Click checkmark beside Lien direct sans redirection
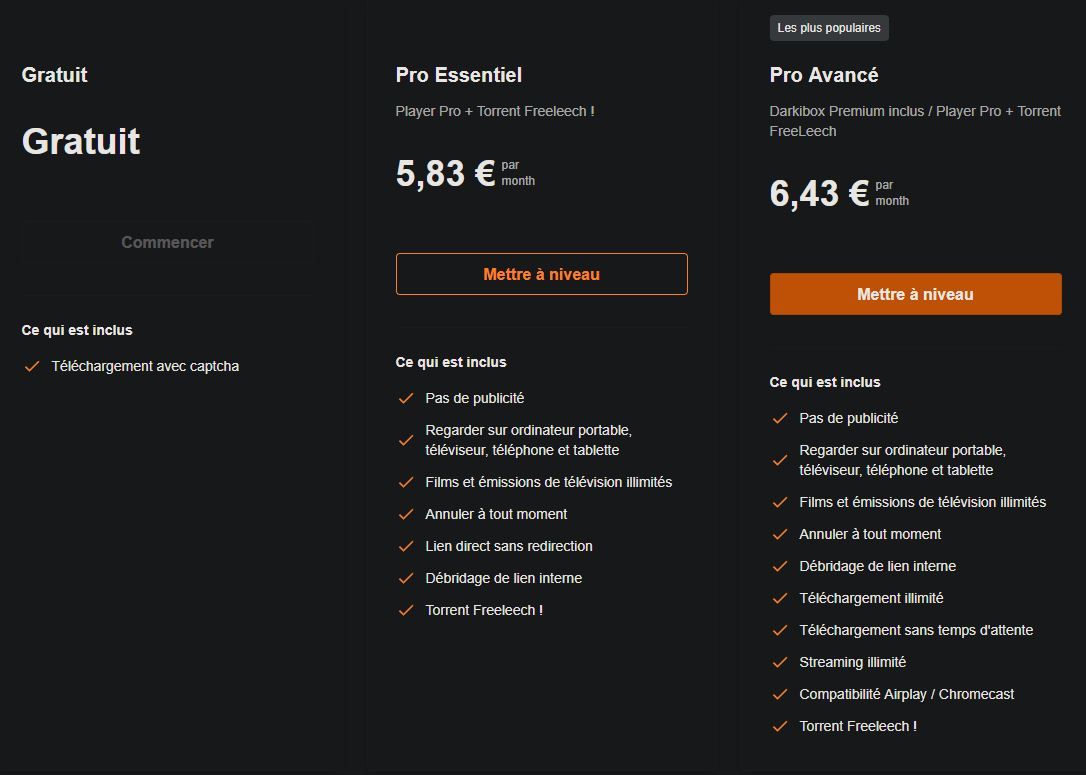The height and width of the screenshot is (775, 1086). 406,546
